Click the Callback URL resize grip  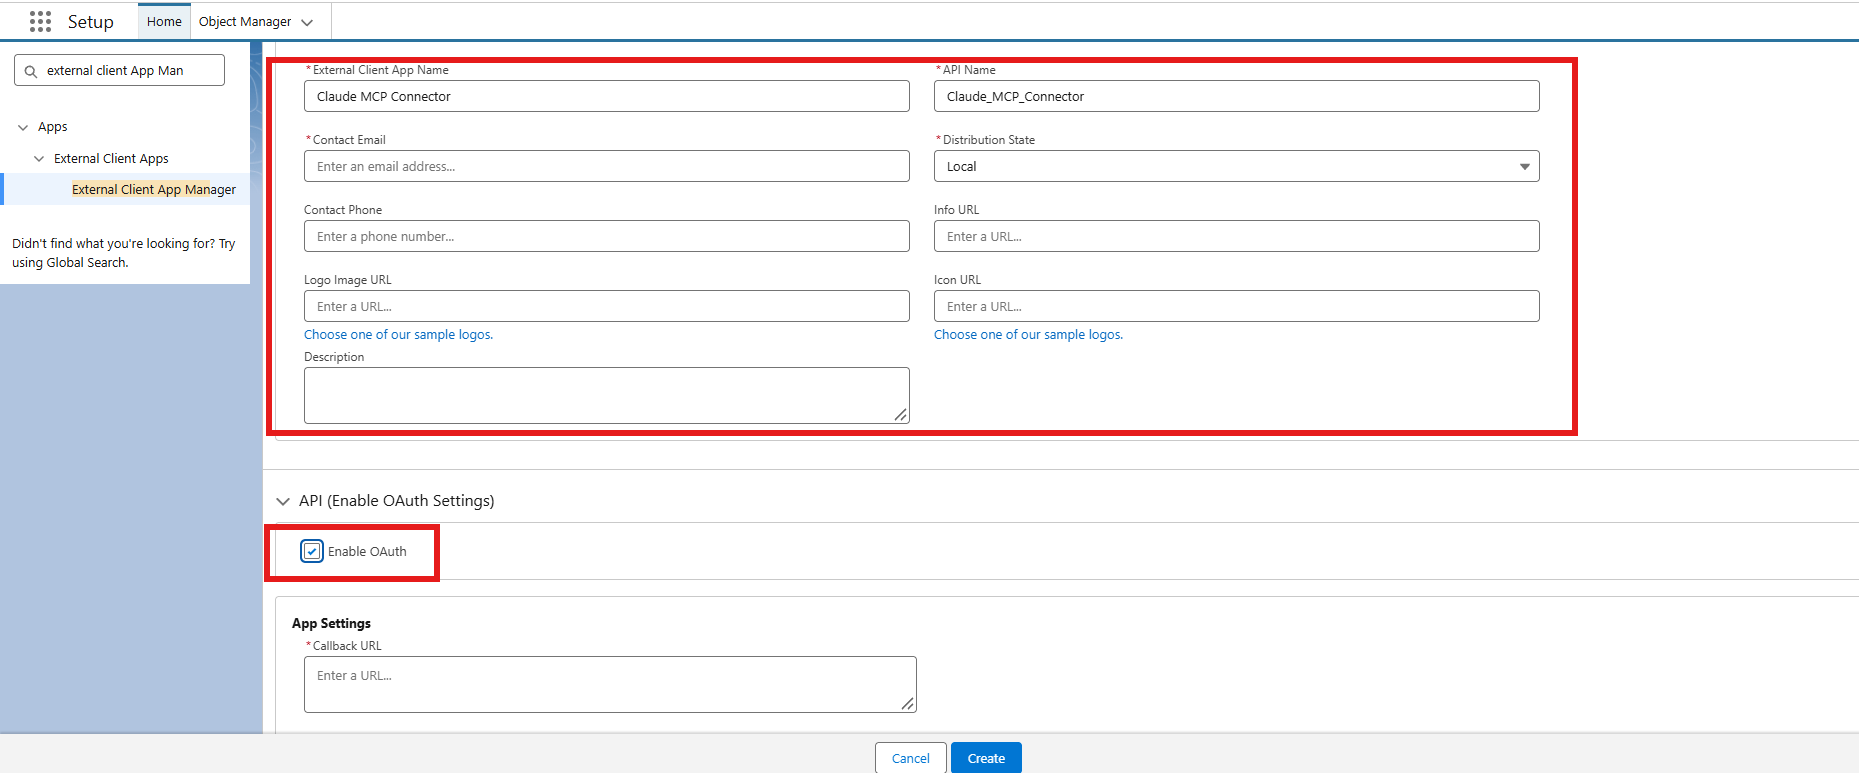pyautogui.click(x=908, y=703)
